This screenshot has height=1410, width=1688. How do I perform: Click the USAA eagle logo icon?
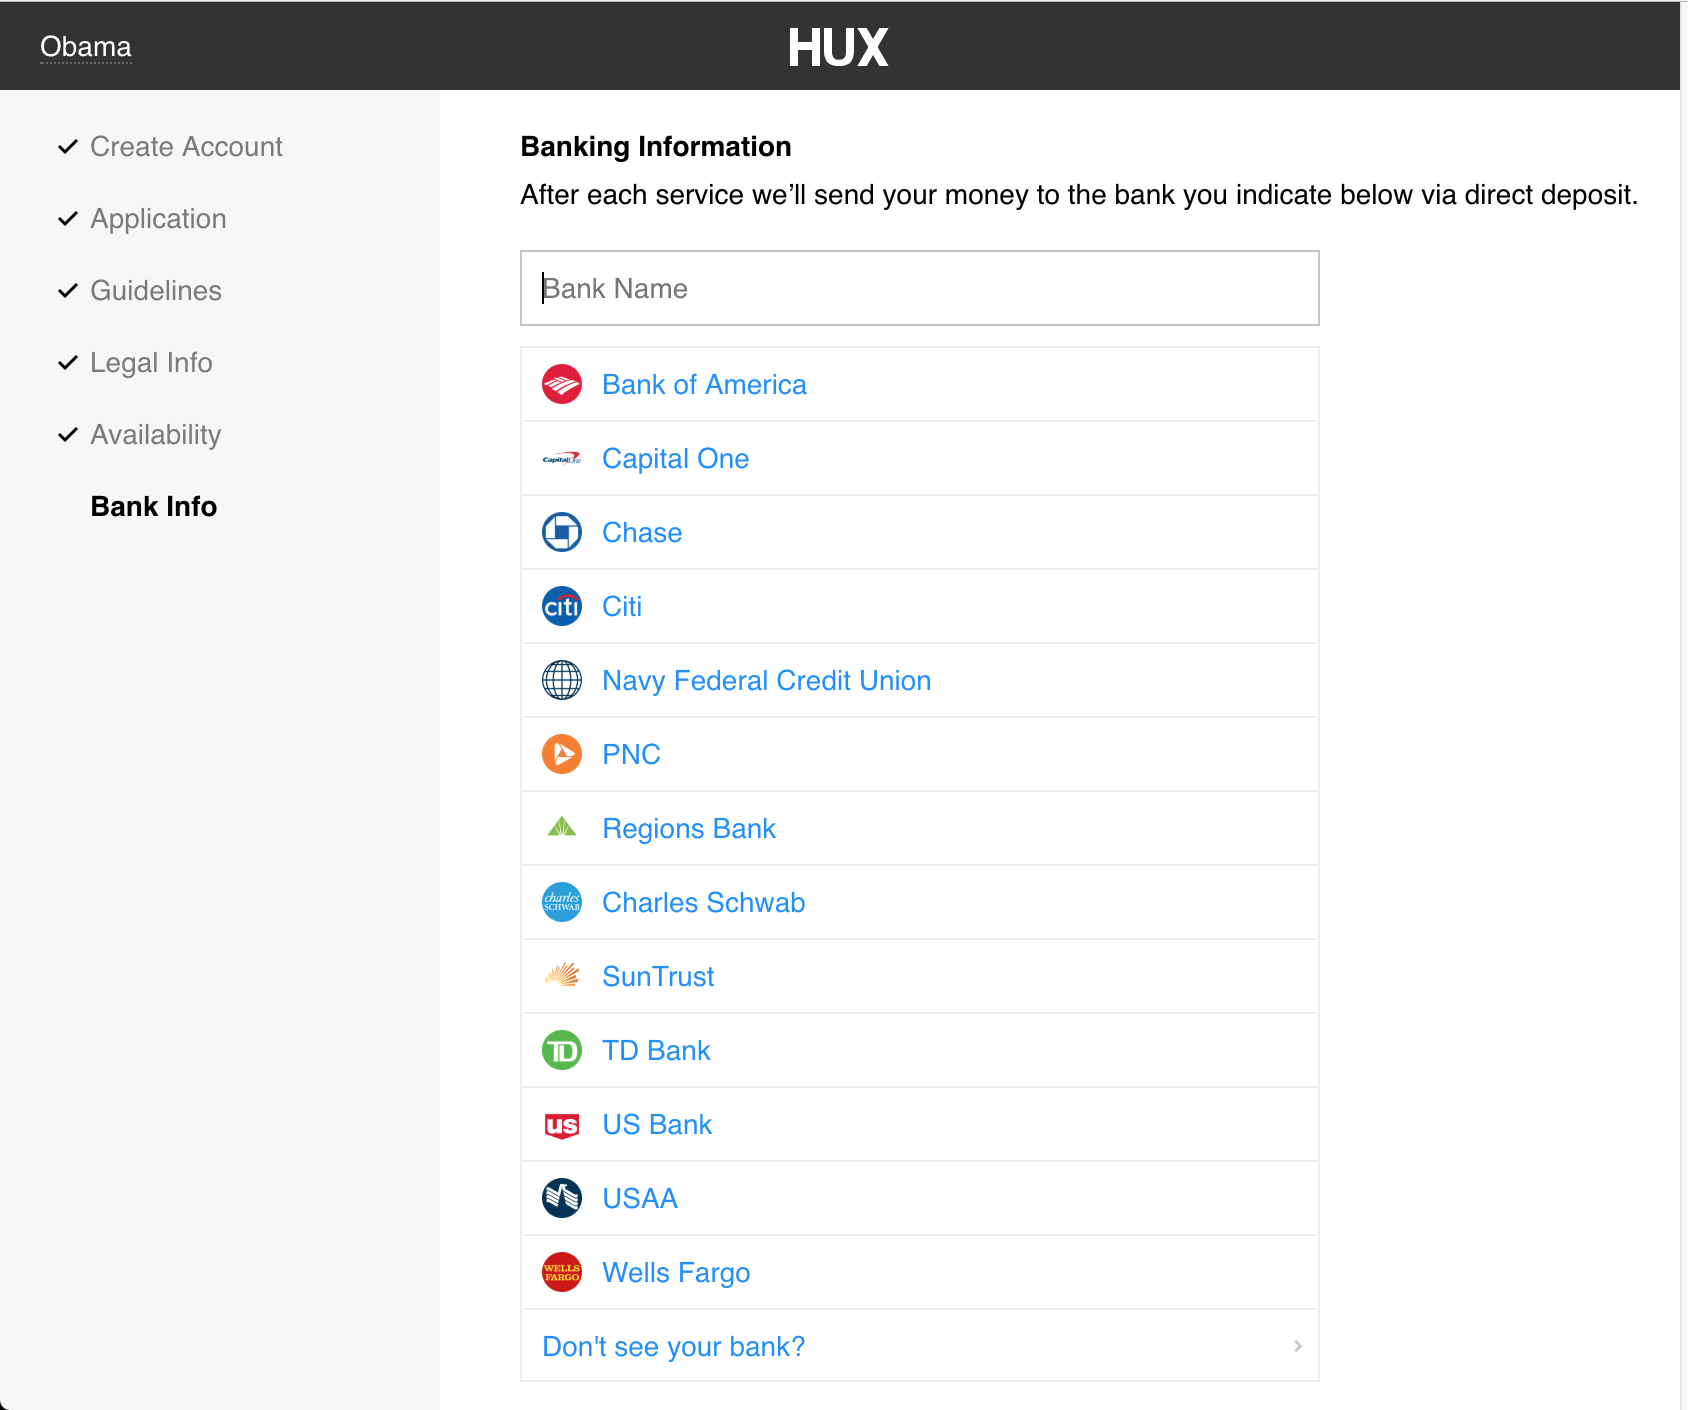click(x=562, y=1198)
